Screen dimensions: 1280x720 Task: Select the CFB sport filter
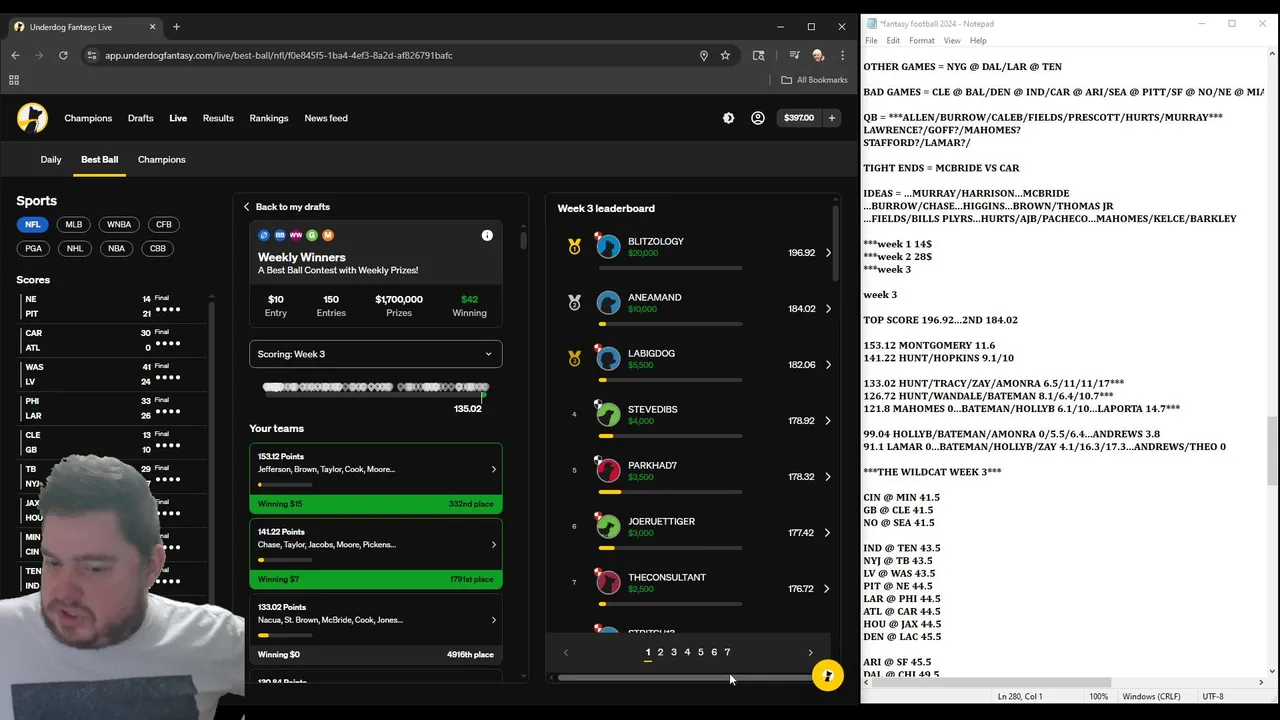(164, 225)
